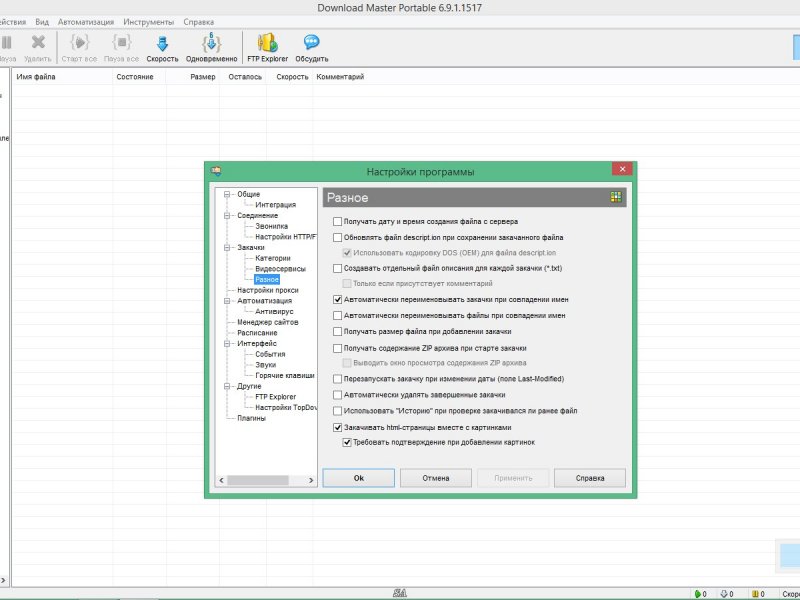Viewport: 800px width, 600px height.
Task: Select Видеосервисы in the settings tree
Action: pos(280,269)
